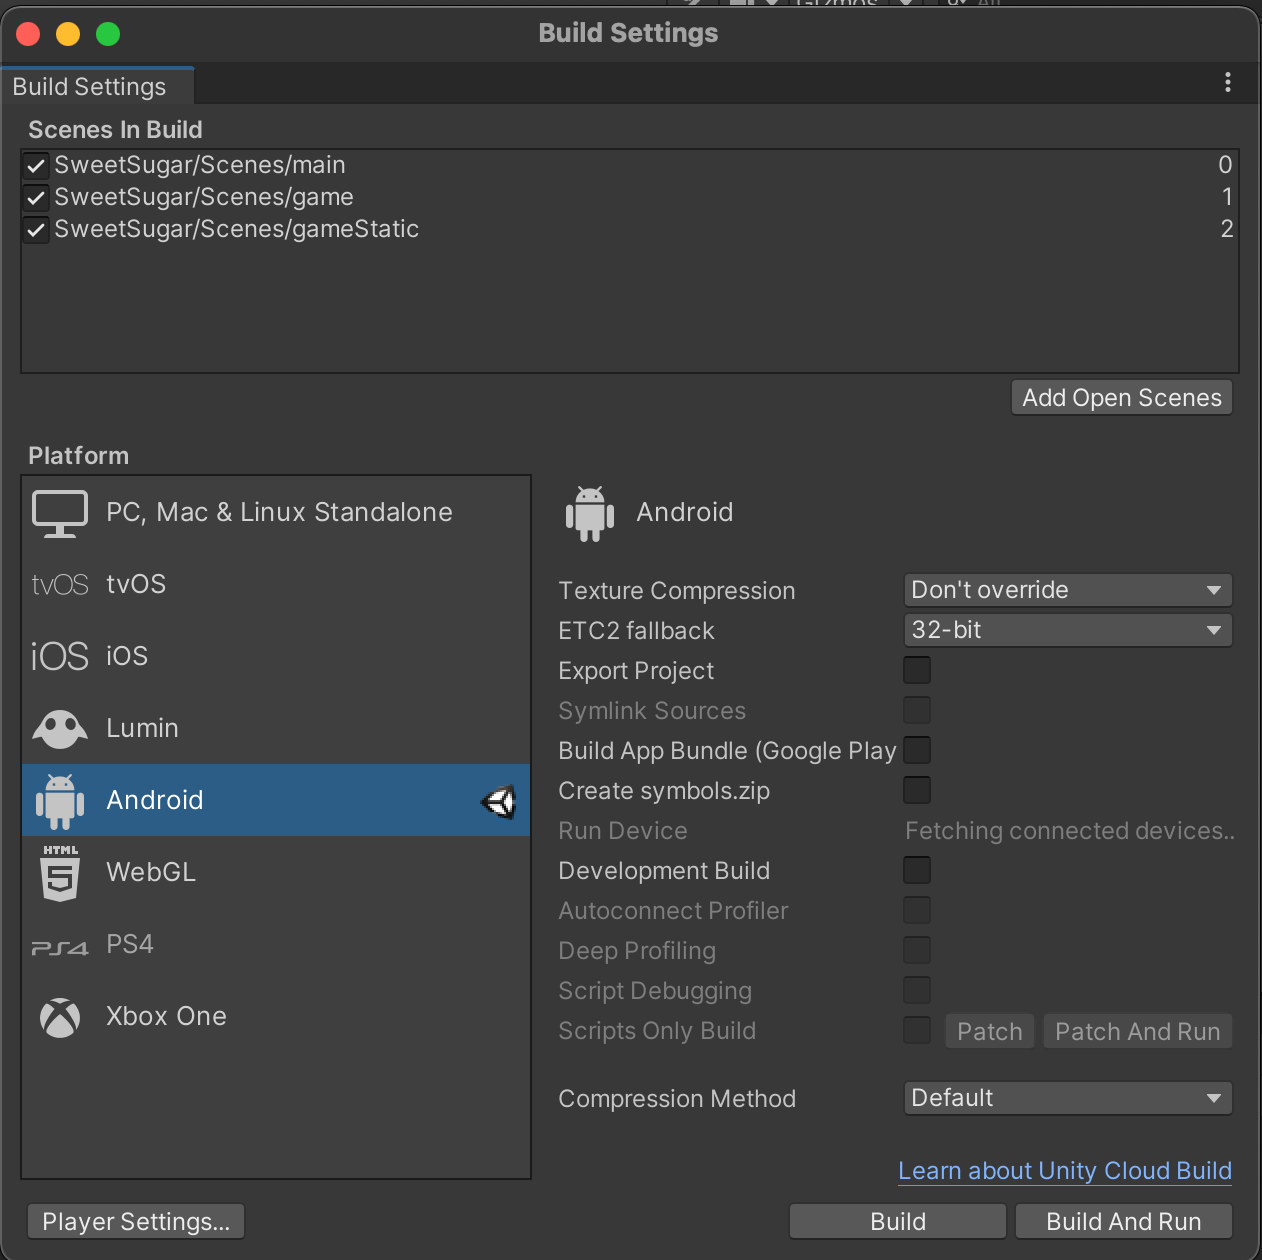Click the Development Build label
1262x1260 pixels.
coord(664,871)
